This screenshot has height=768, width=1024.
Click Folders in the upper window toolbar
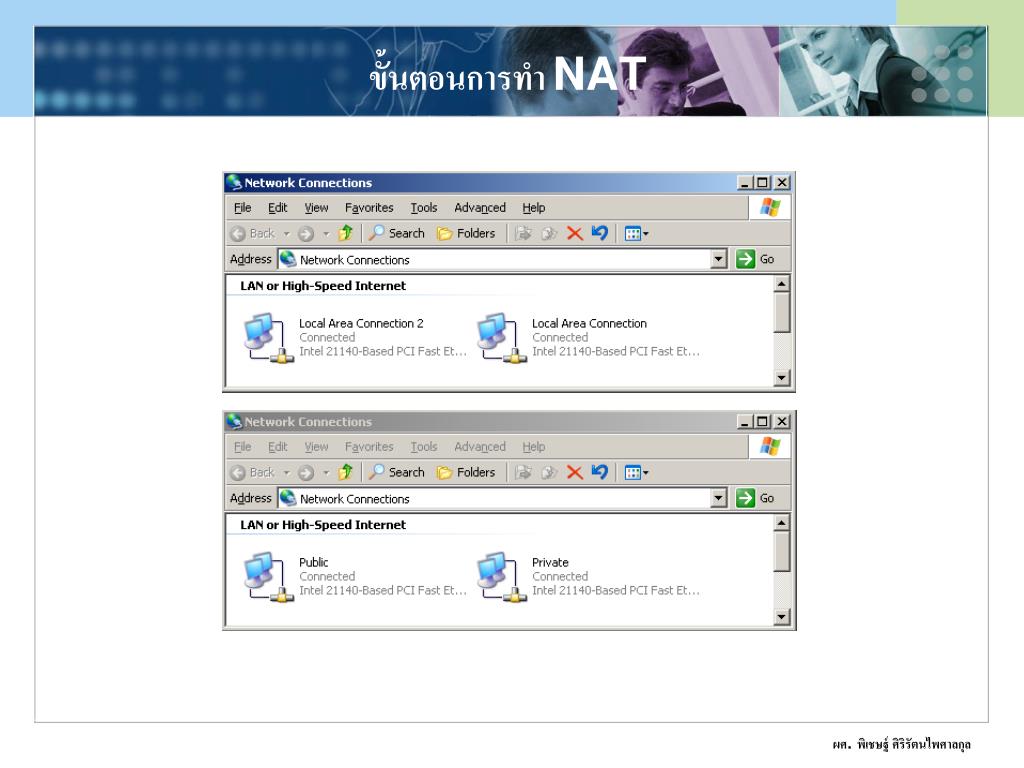click(466, 233)
